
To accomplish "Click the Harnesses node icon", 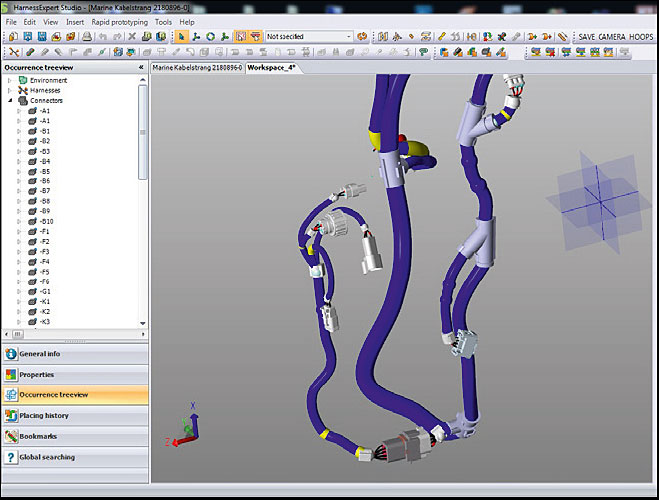I will tap(23, 90).
